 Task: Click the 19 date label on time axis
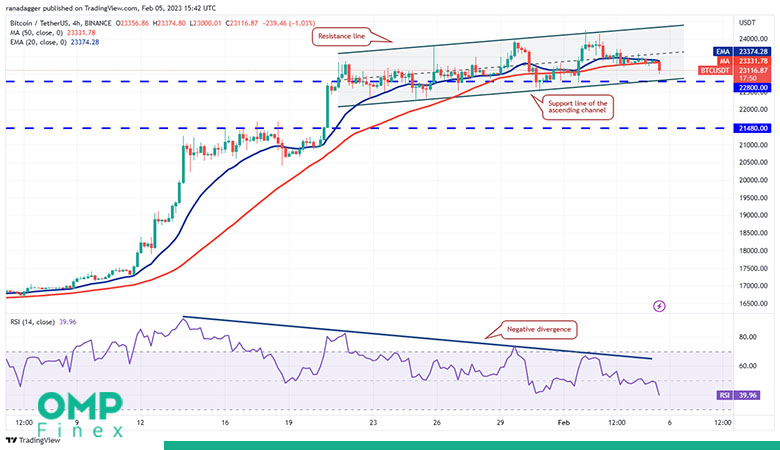pos(289,423)
